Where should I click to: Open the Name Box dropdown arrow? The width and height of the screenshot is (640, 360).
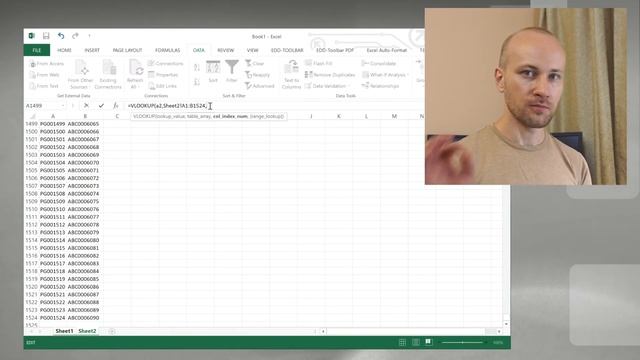(x=63, y=106)
